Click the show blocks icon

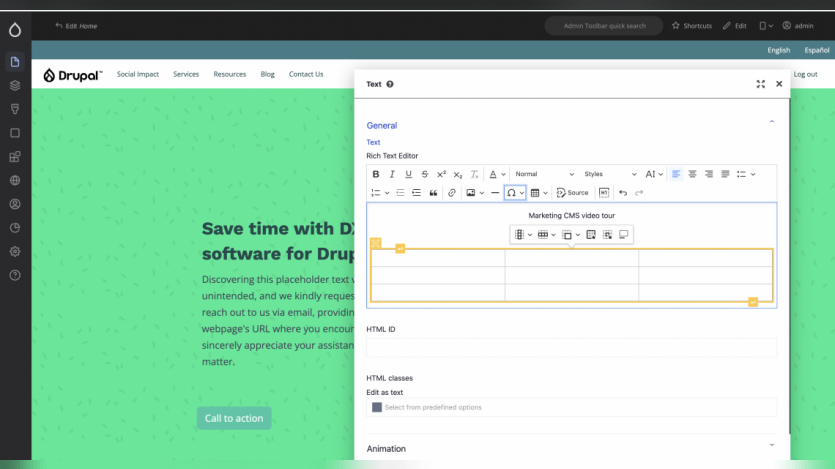tap(604, 193)
